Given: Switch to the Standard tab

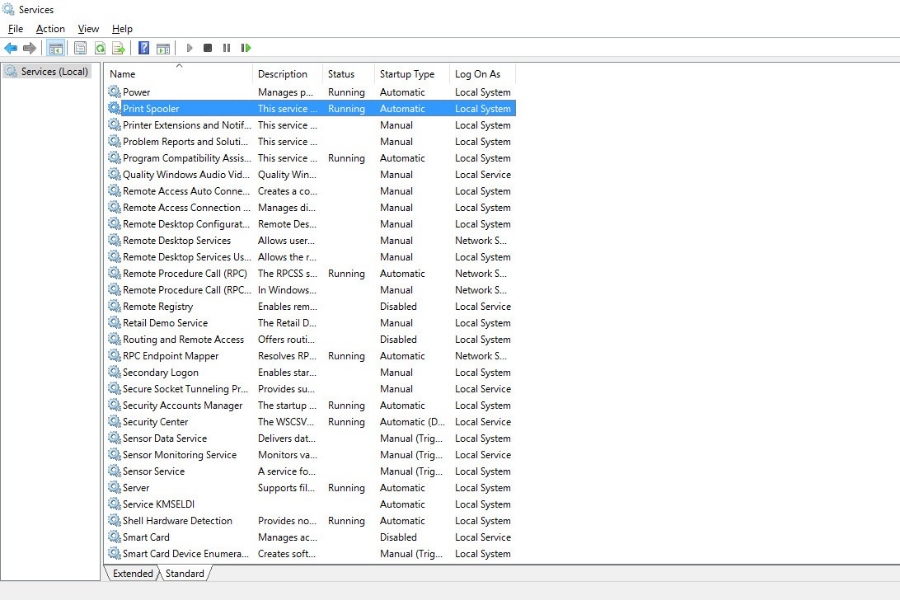Looking at the screenshot, I should pos(184,574).
